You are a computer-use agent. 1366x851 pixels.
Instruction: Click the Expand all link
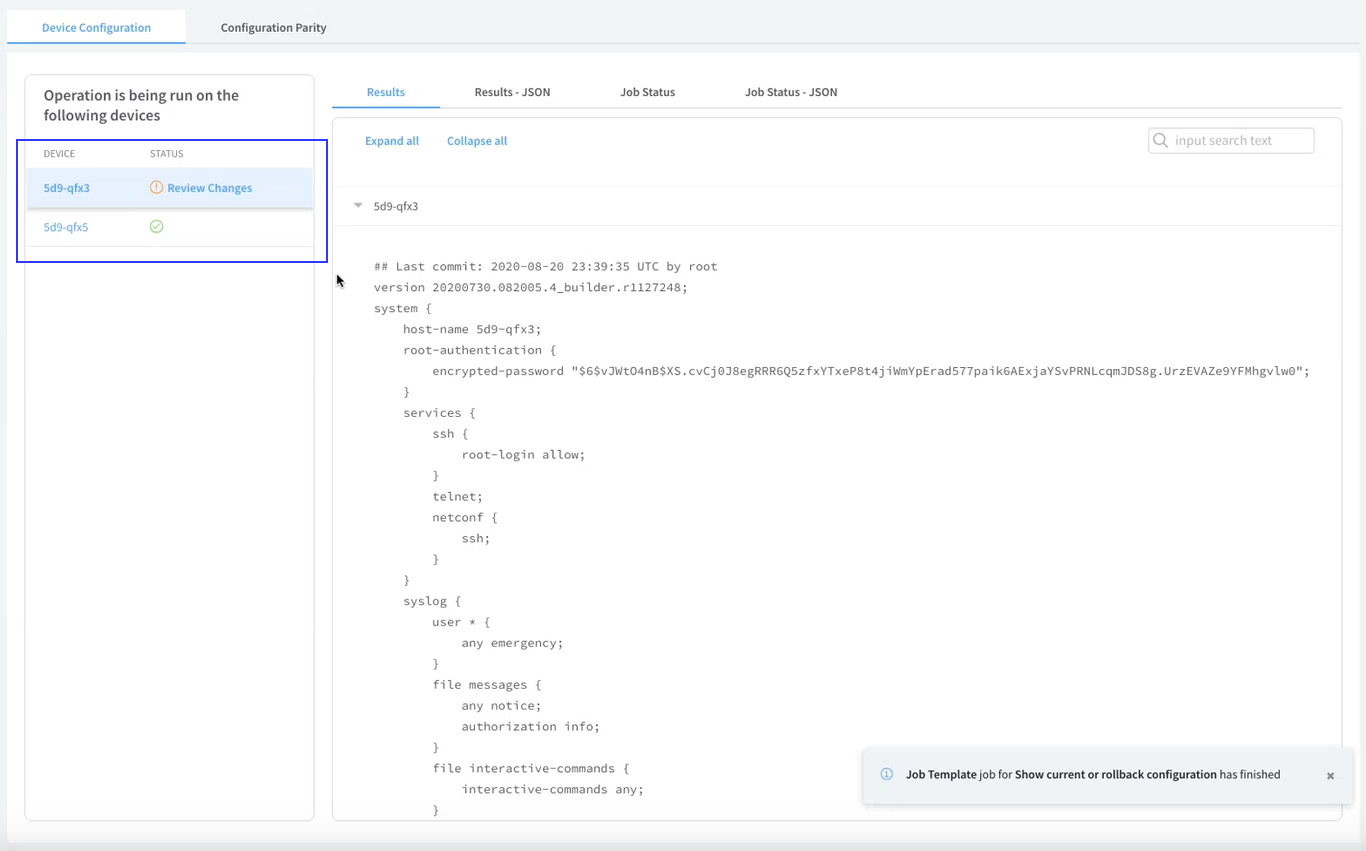point(391,141)
